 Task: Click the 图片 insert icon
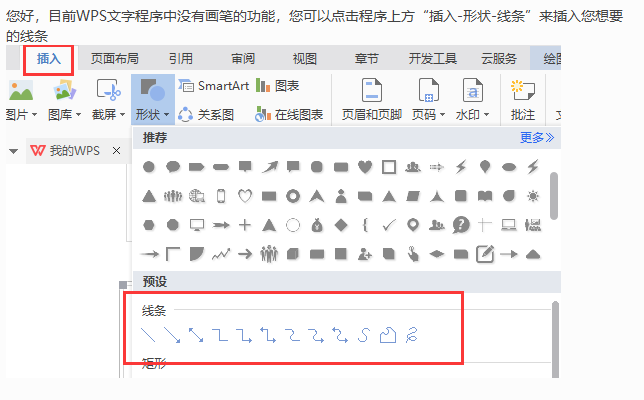tap(21, 90)
